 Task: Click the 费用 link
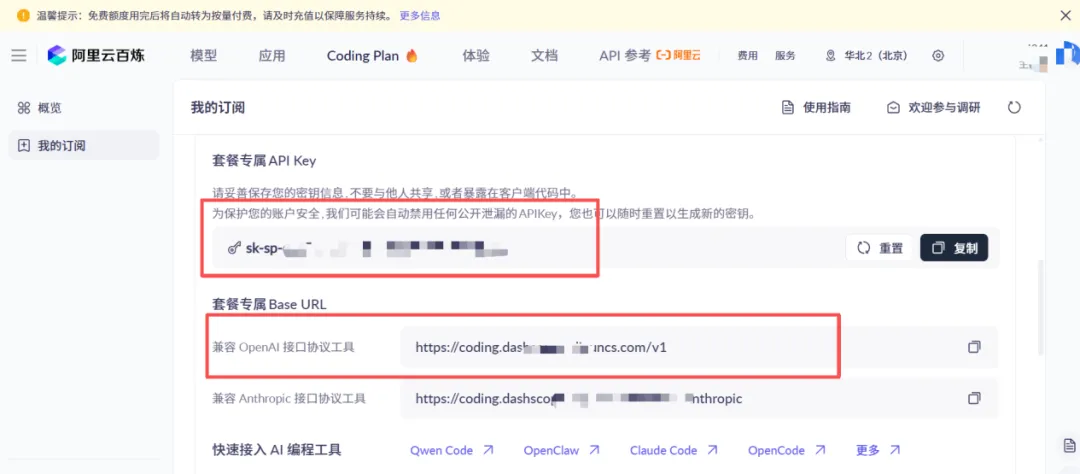(747, 56)
